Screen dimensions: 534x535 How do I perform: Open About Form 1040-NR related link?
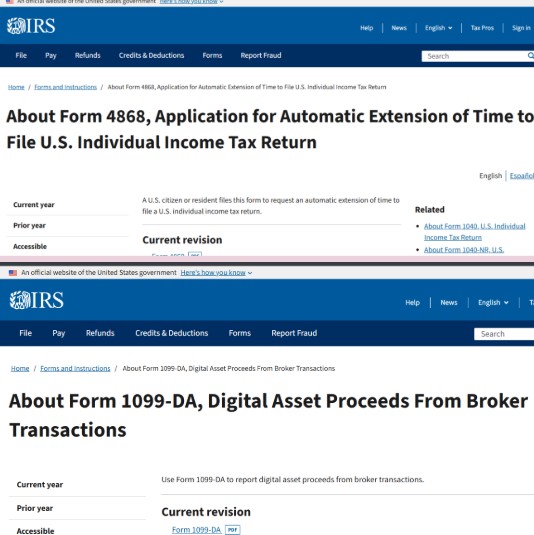click(x=464, y=250)
